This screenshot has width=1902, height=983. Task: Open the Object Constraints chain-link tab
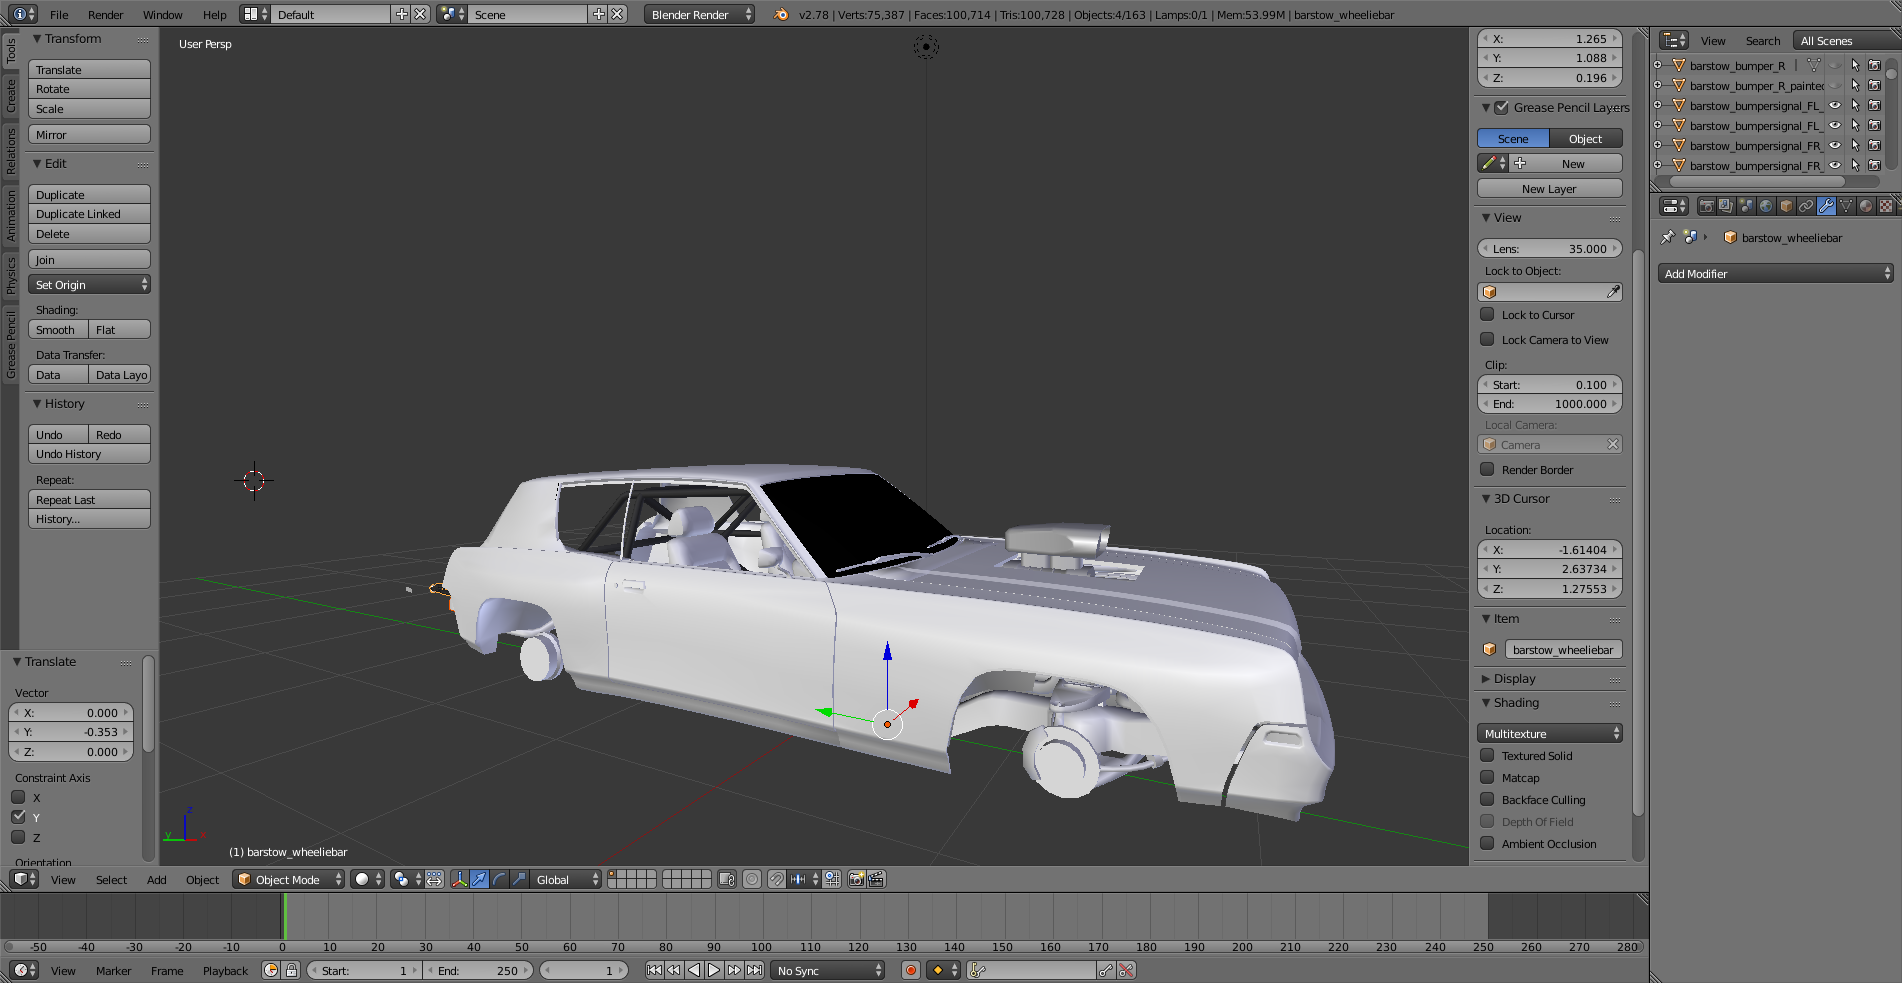1806,206
